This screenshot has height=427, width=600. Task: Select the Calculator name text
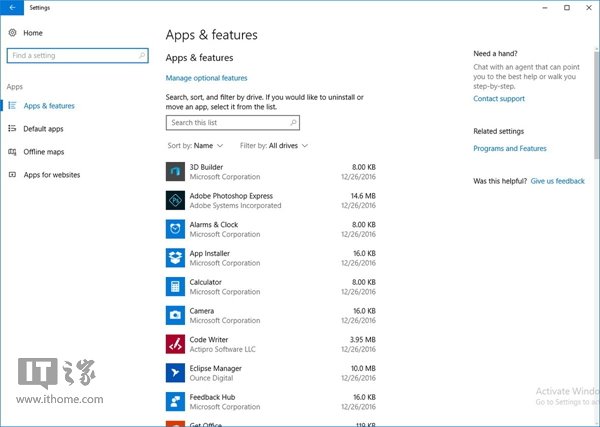205,282
